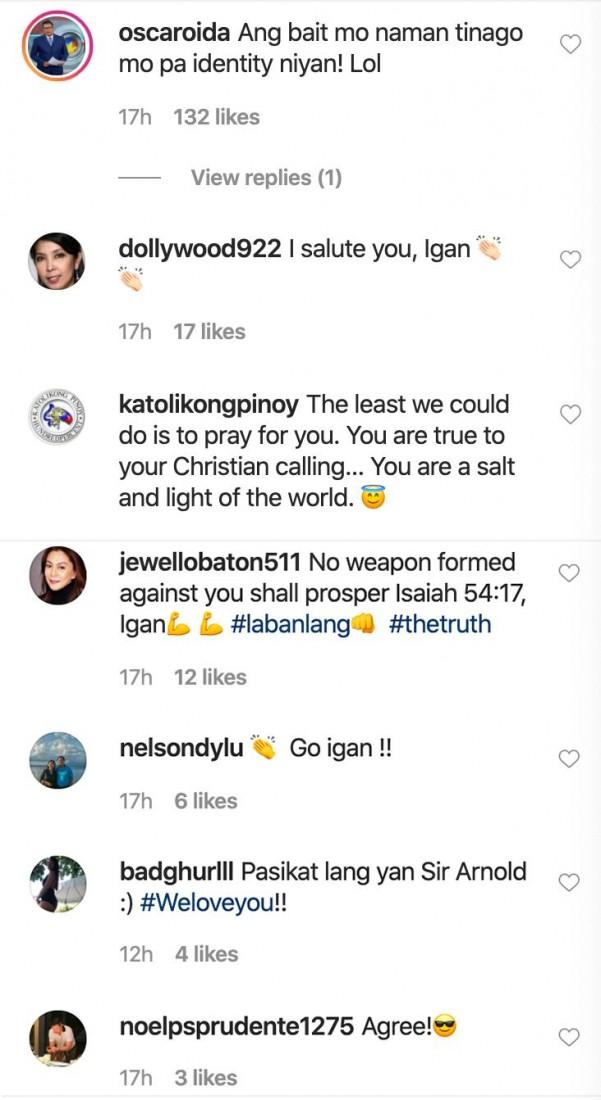
Task: Tap the heart beside badghurlll's comment
Action: [x=569, y=883]
